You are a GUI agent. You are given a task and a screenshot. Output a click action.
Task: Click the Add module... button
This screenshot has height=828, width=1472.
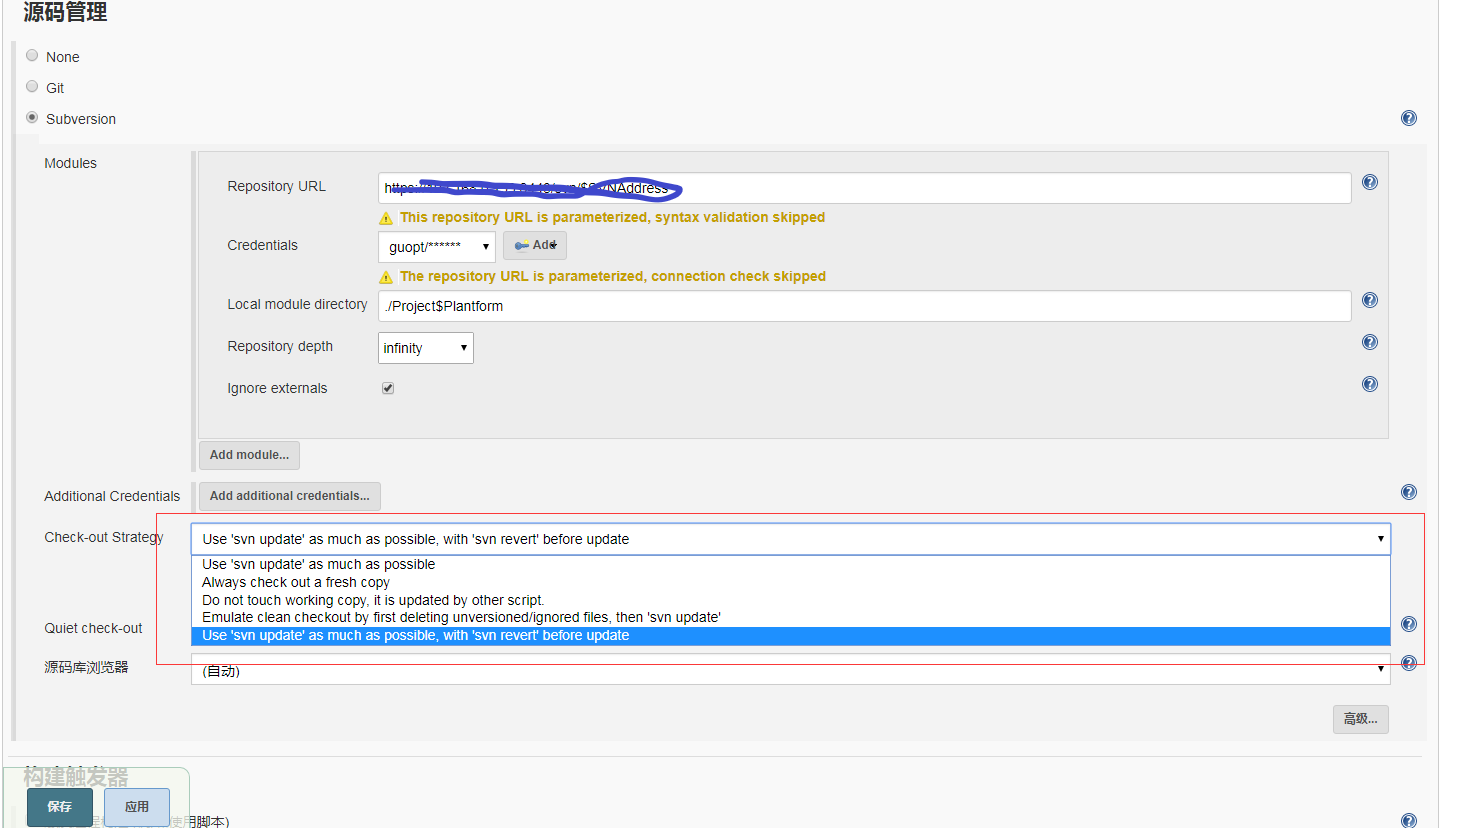(249, 455)
